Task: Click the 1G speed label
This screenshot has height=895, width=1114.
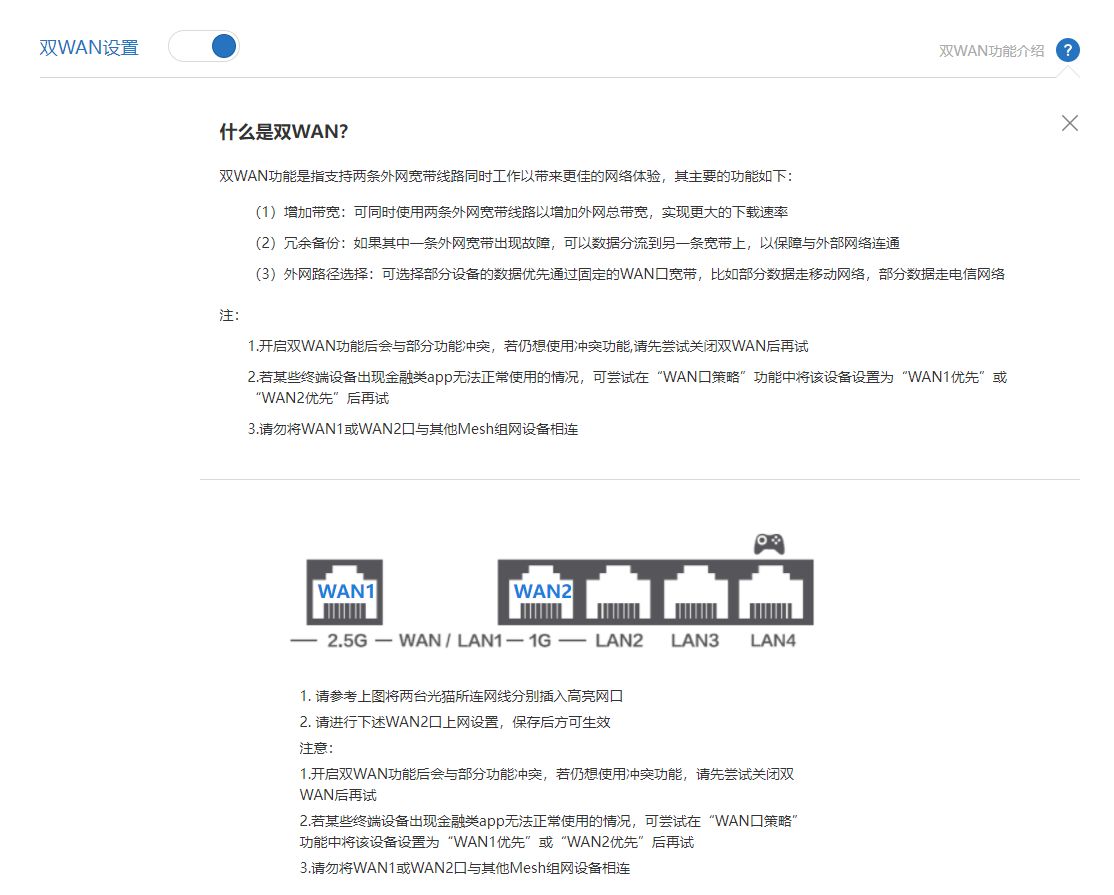Action: (x=540, y=641)
